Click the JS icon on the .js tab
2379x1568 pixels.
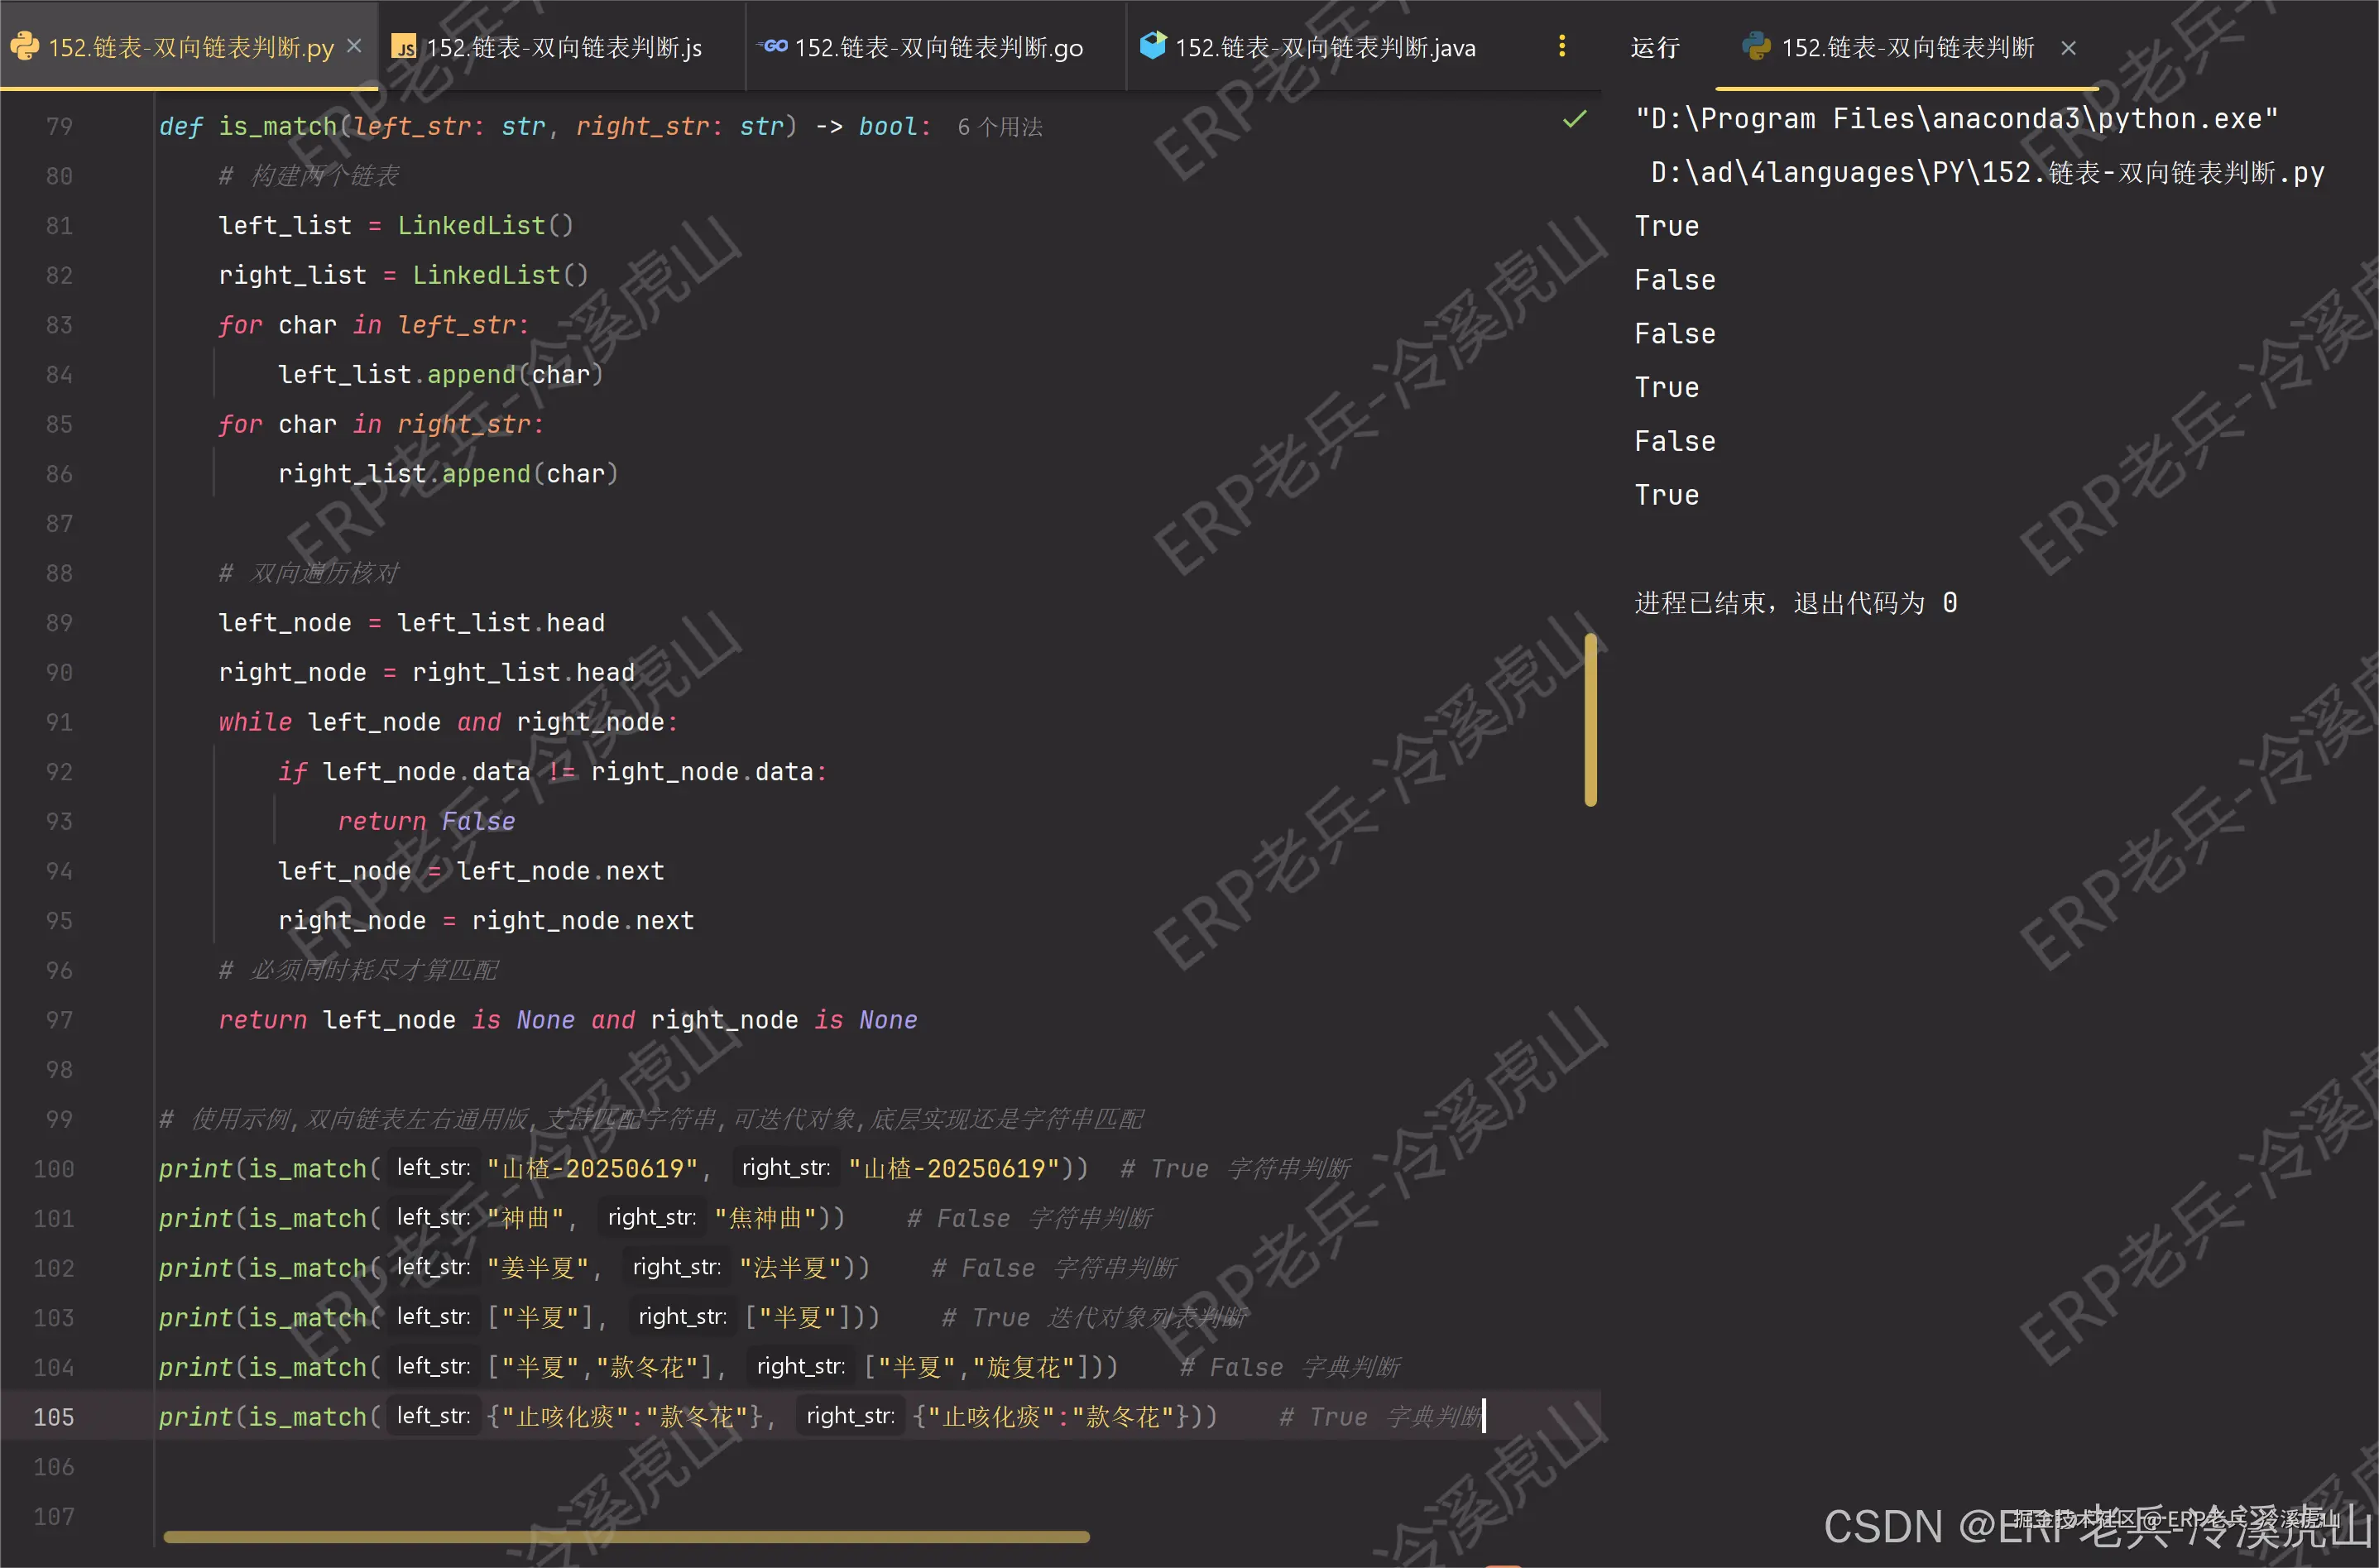(x=404, y=47)
